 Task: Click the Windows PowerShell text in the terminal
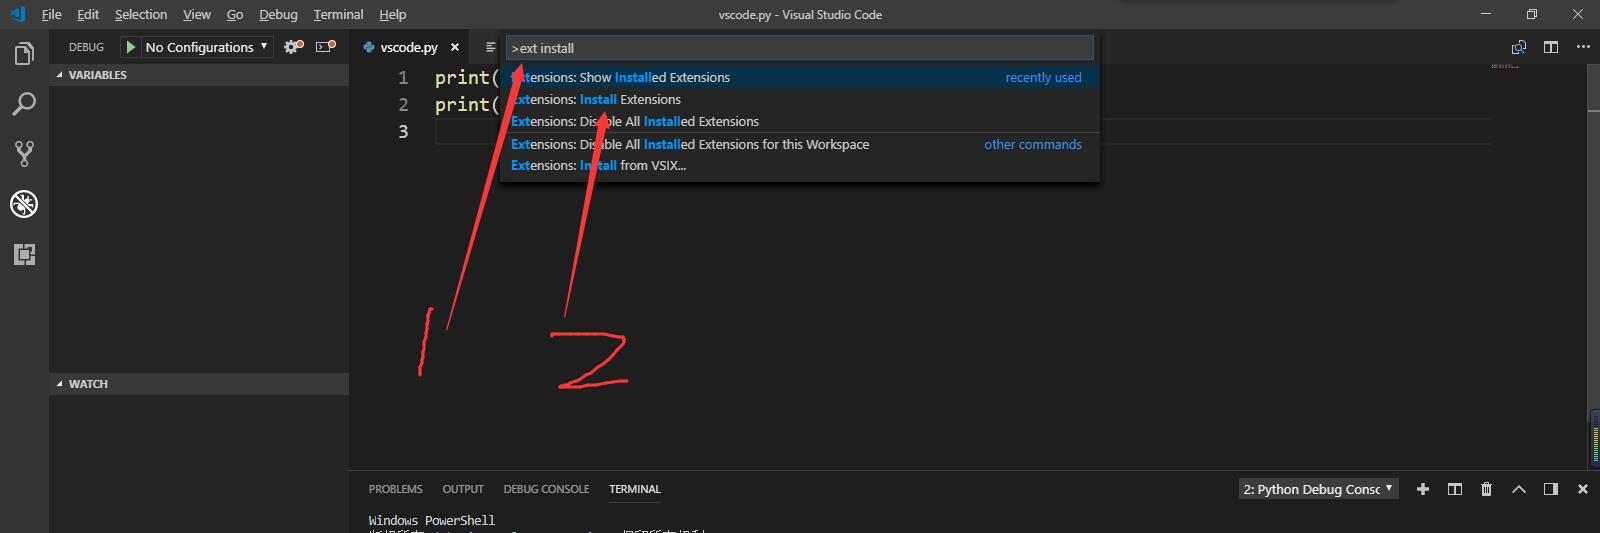[432, 520]
